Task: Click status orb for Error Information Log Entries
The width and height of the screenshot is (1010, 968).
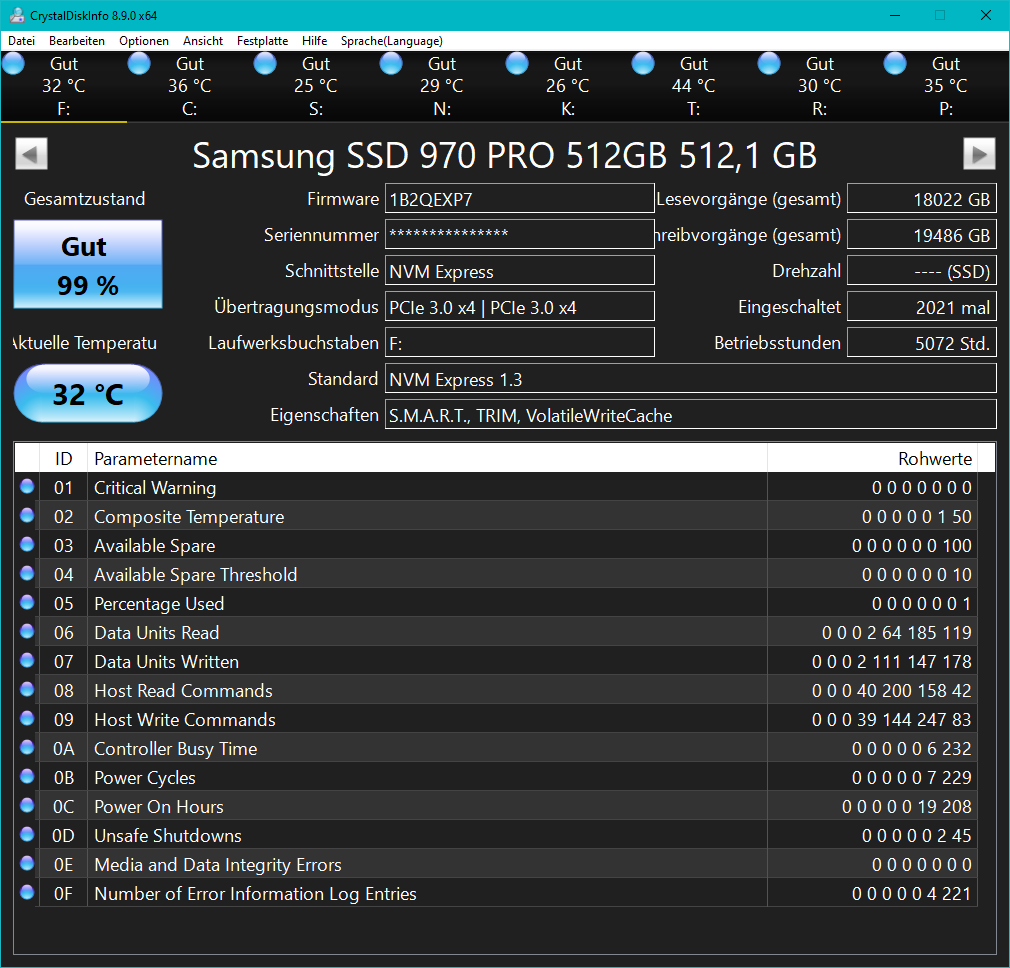Action: tap(27, 892)
